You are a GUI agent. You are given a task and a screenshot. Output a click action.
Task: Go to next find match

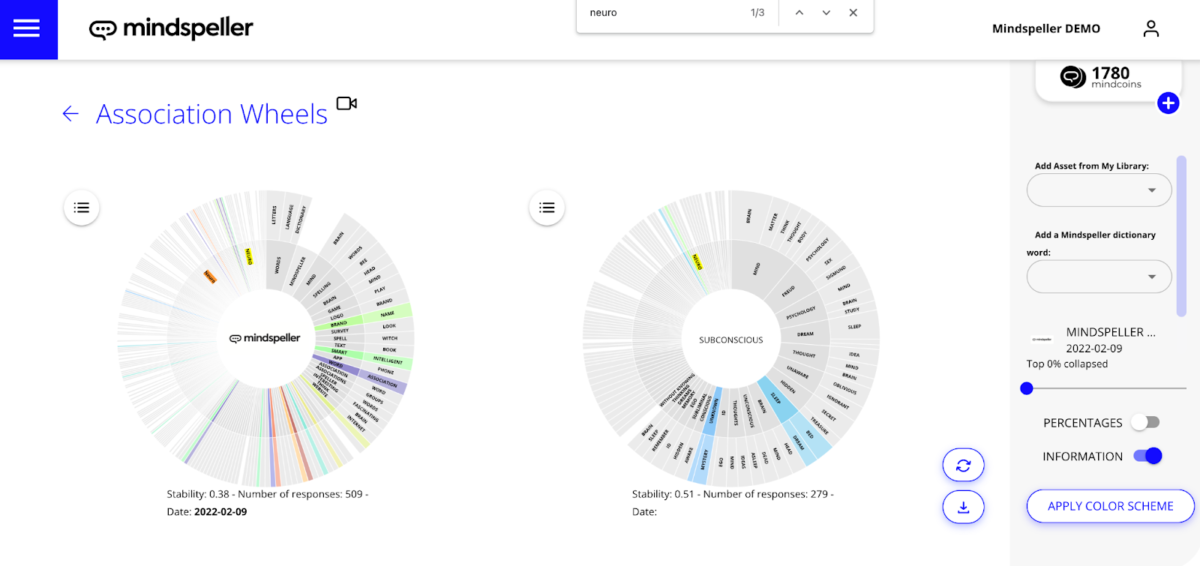coord(826,13)
